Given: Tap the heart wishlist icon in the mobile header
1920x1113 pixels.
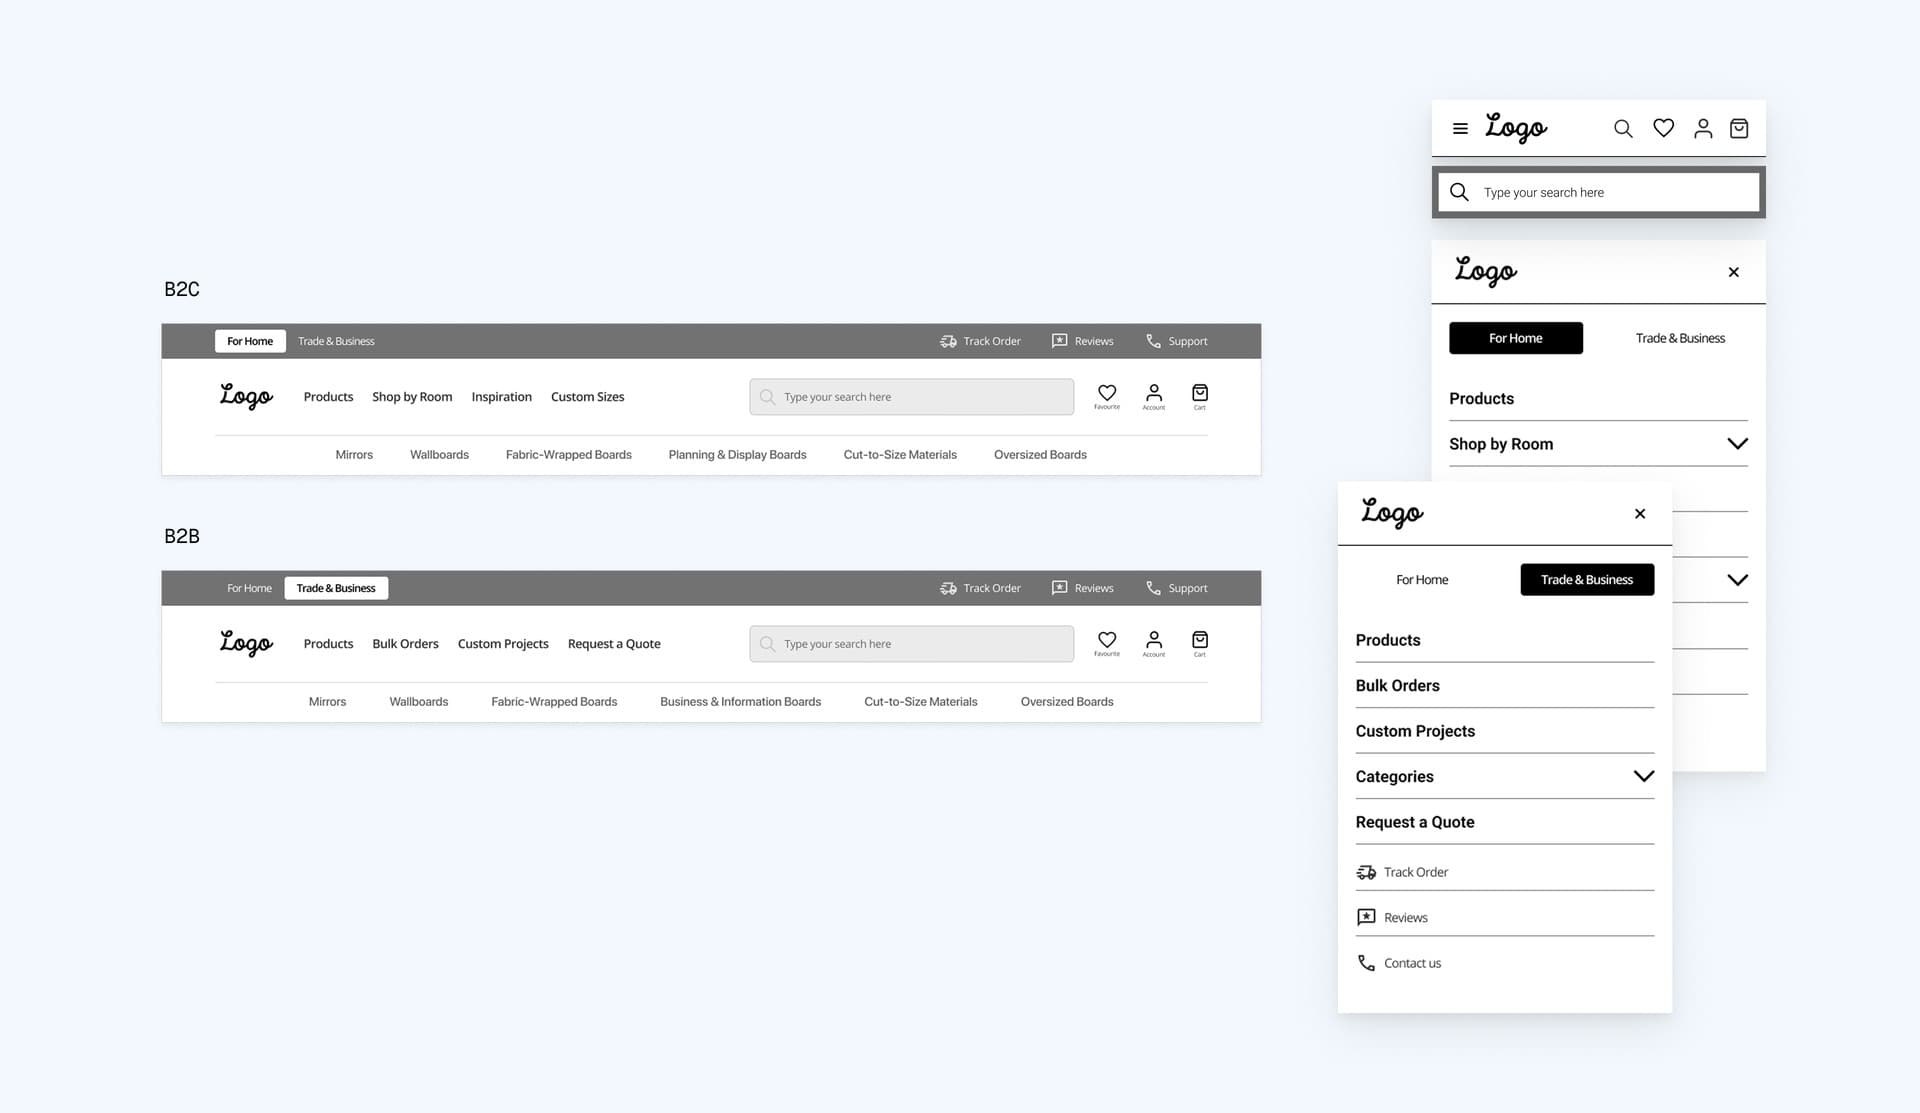Looking at the screenshot, I should click(1664, 128).
